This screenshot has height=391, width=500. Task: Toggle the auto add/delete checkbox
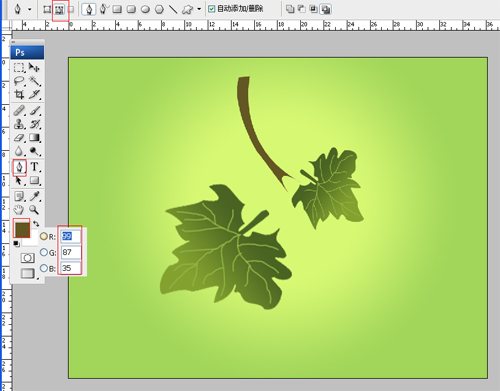pos(211,9)
